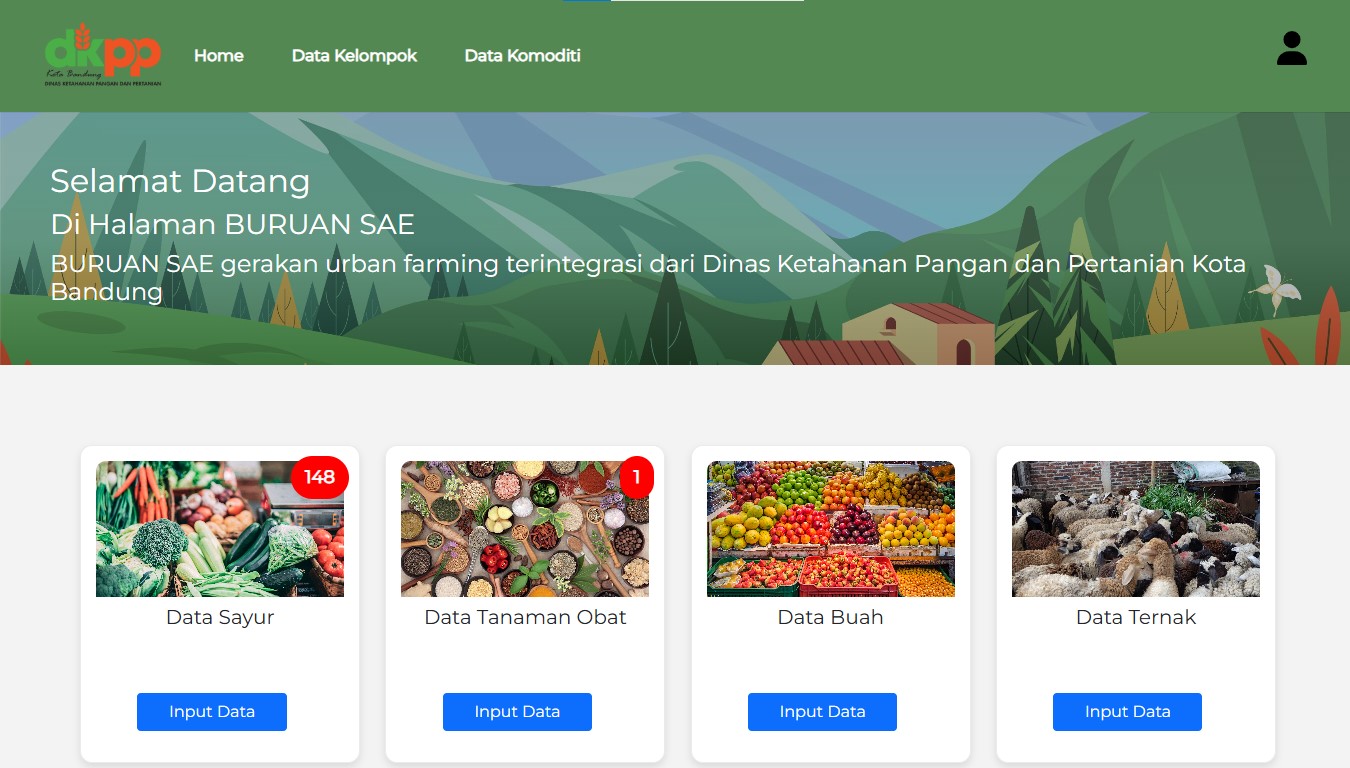1350x768 pixels.
Task: Open the user profile icon
Action: [1292, 48]
